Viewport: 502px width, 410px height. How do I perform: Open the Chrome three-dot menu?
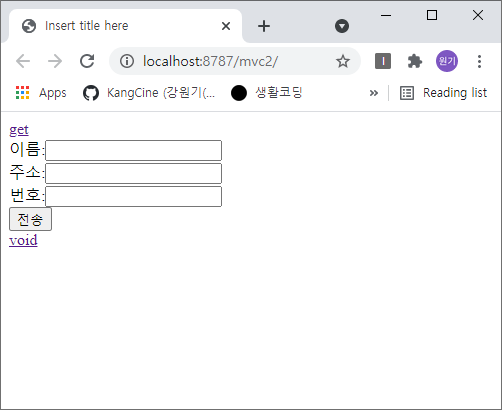tap(479, 61)
